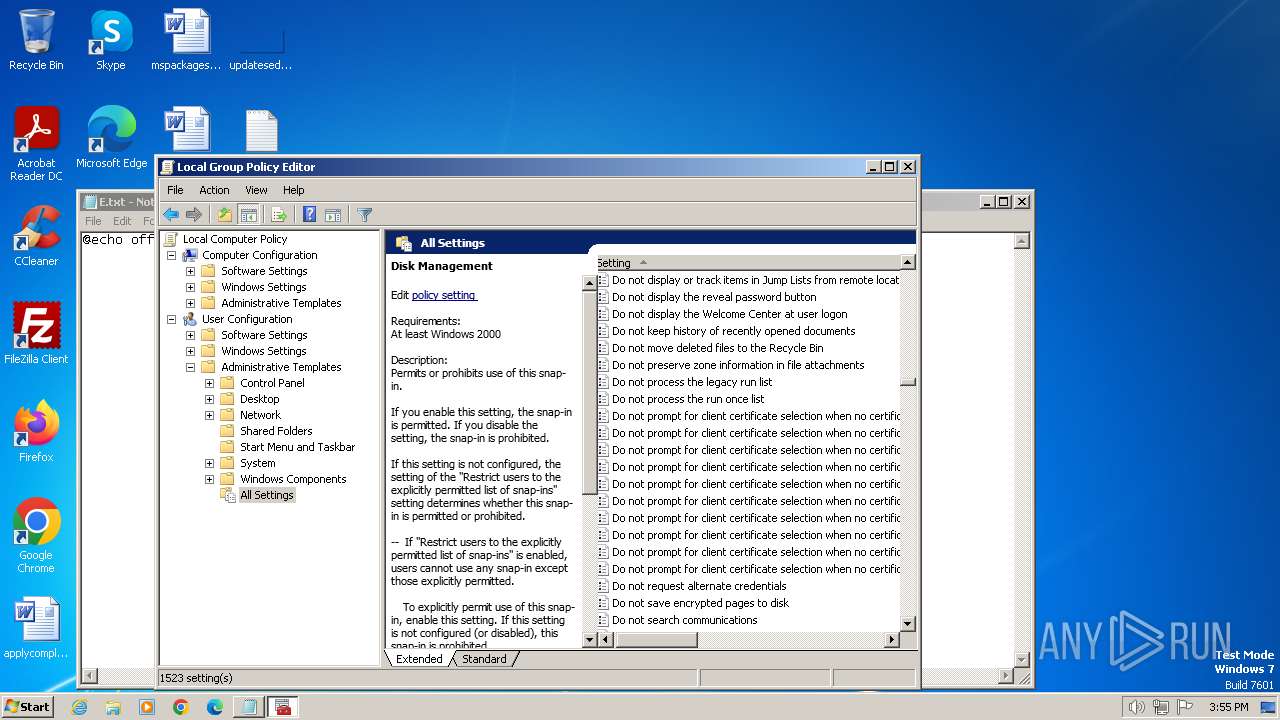The width and height of the screenshot is (1280, 720).
Task: Select Local Computer Policy root node
Action: click(x=234, y=239)
